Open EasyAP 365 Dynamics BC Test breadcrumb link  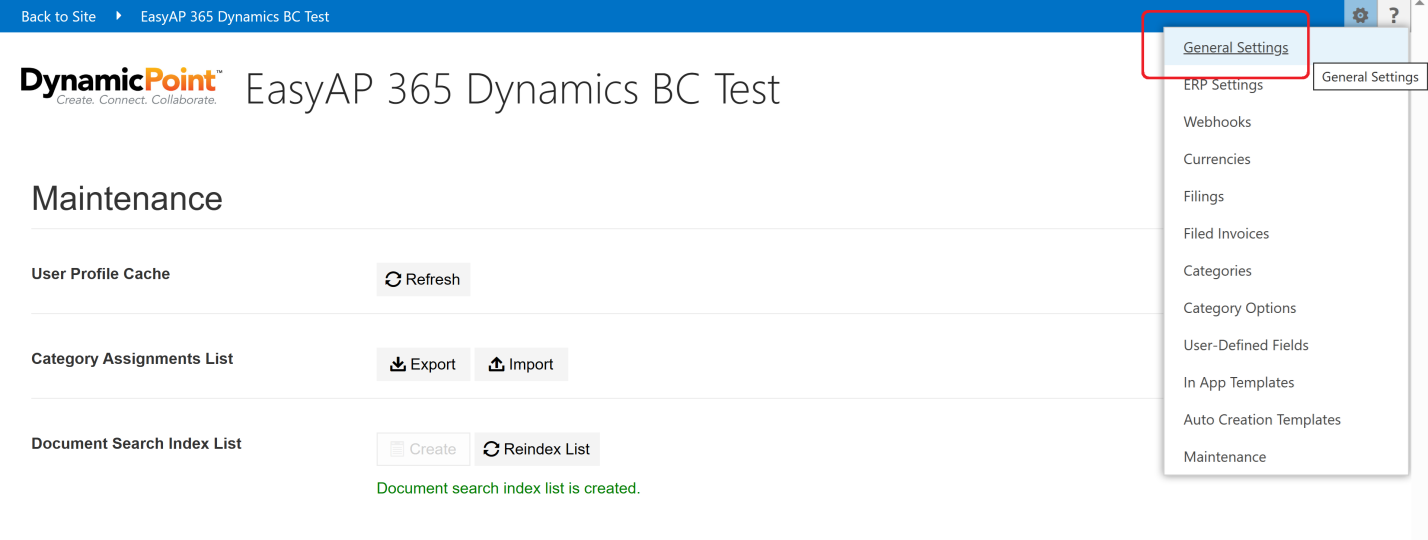point(235,16)
